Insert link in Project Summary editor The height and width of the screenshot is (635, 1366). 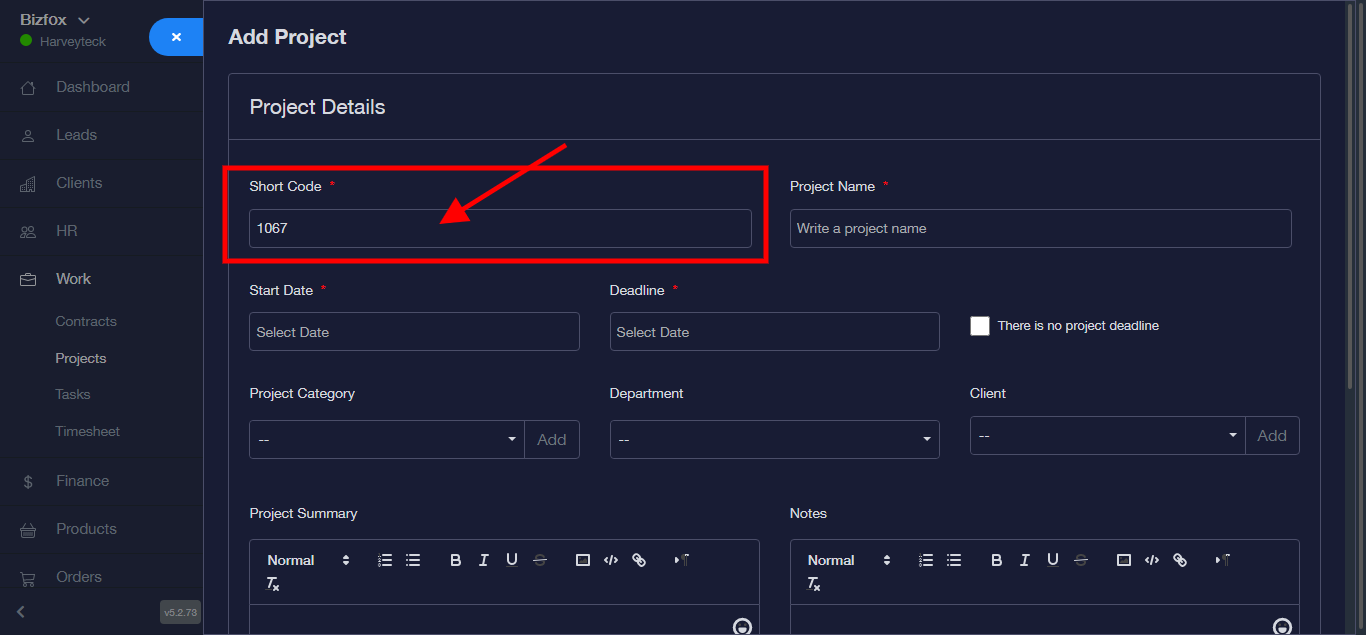coord(639,560)
